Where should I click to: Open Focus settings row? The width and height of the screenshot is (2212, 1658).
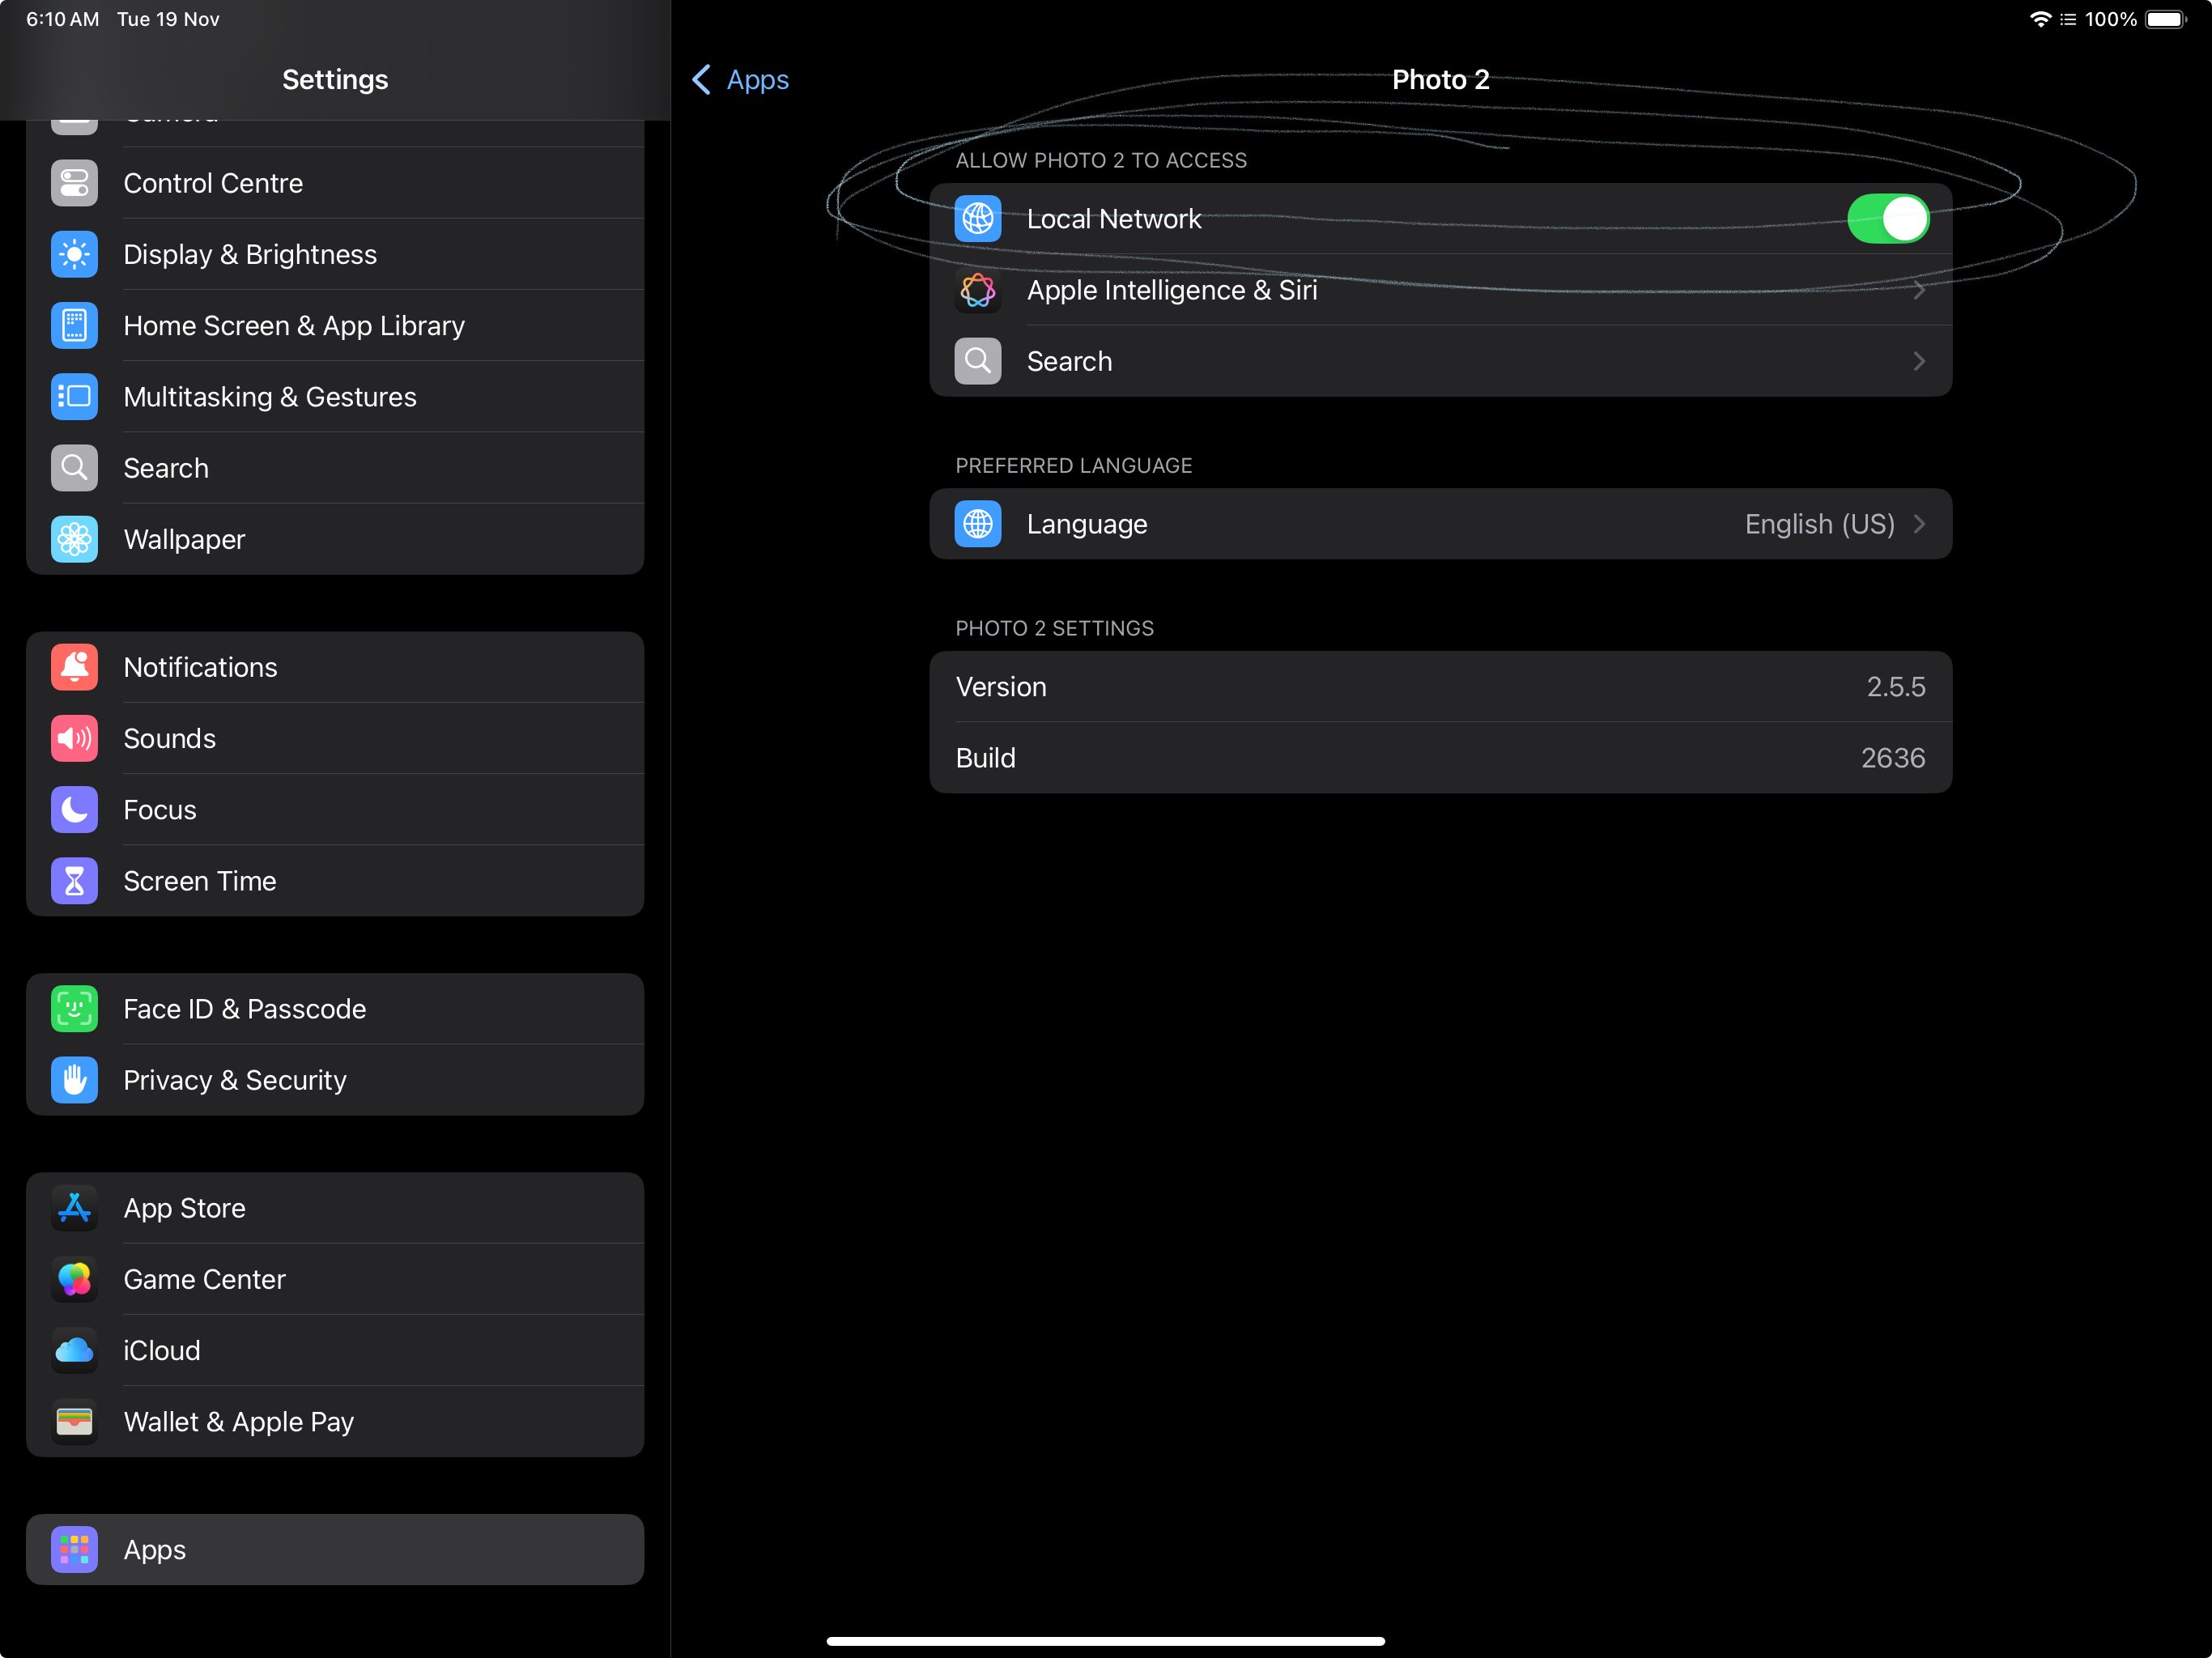335,809
